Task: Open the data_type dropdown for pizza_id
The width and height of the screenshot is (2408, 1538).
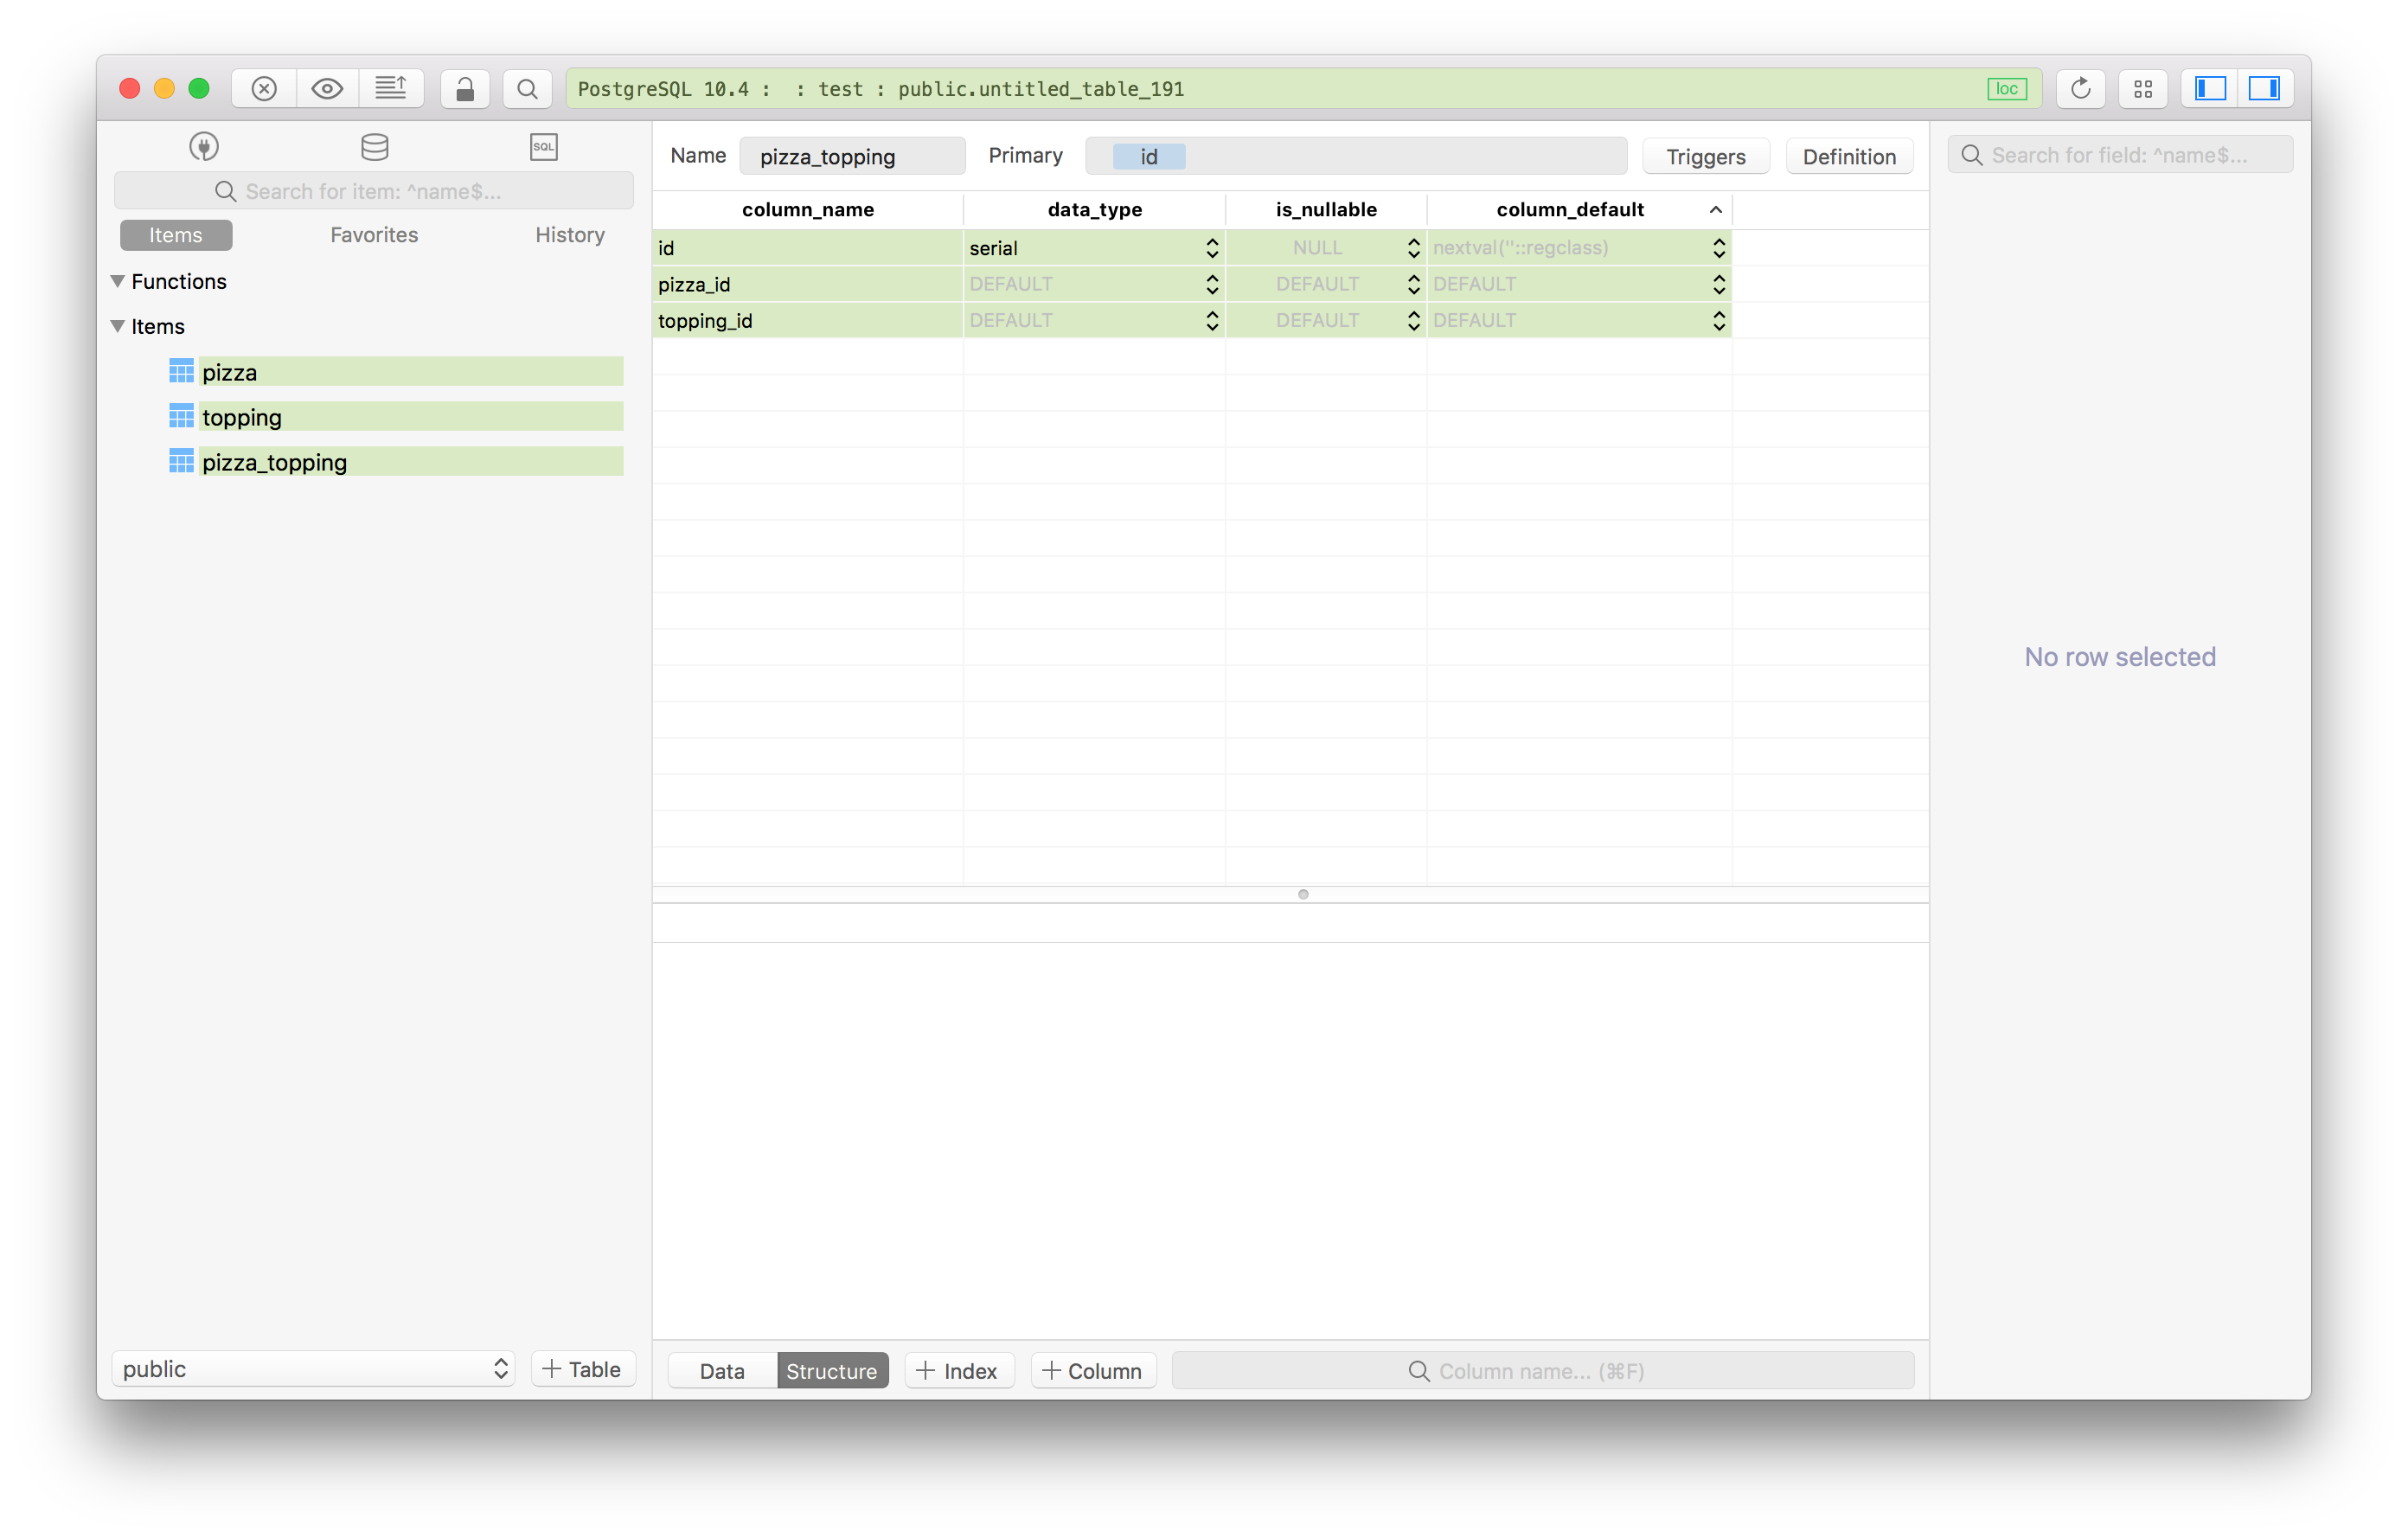Action: coord(1211,284)
